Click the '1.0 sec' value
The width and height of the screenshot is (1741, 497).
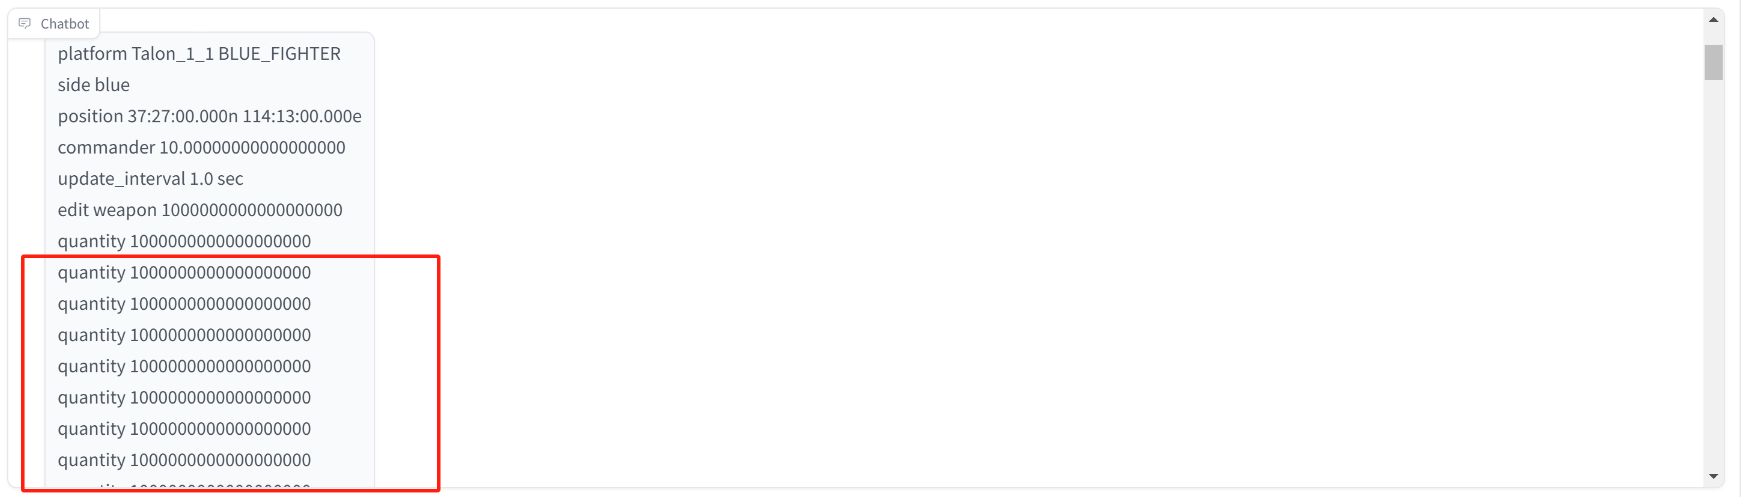point(217,179)
